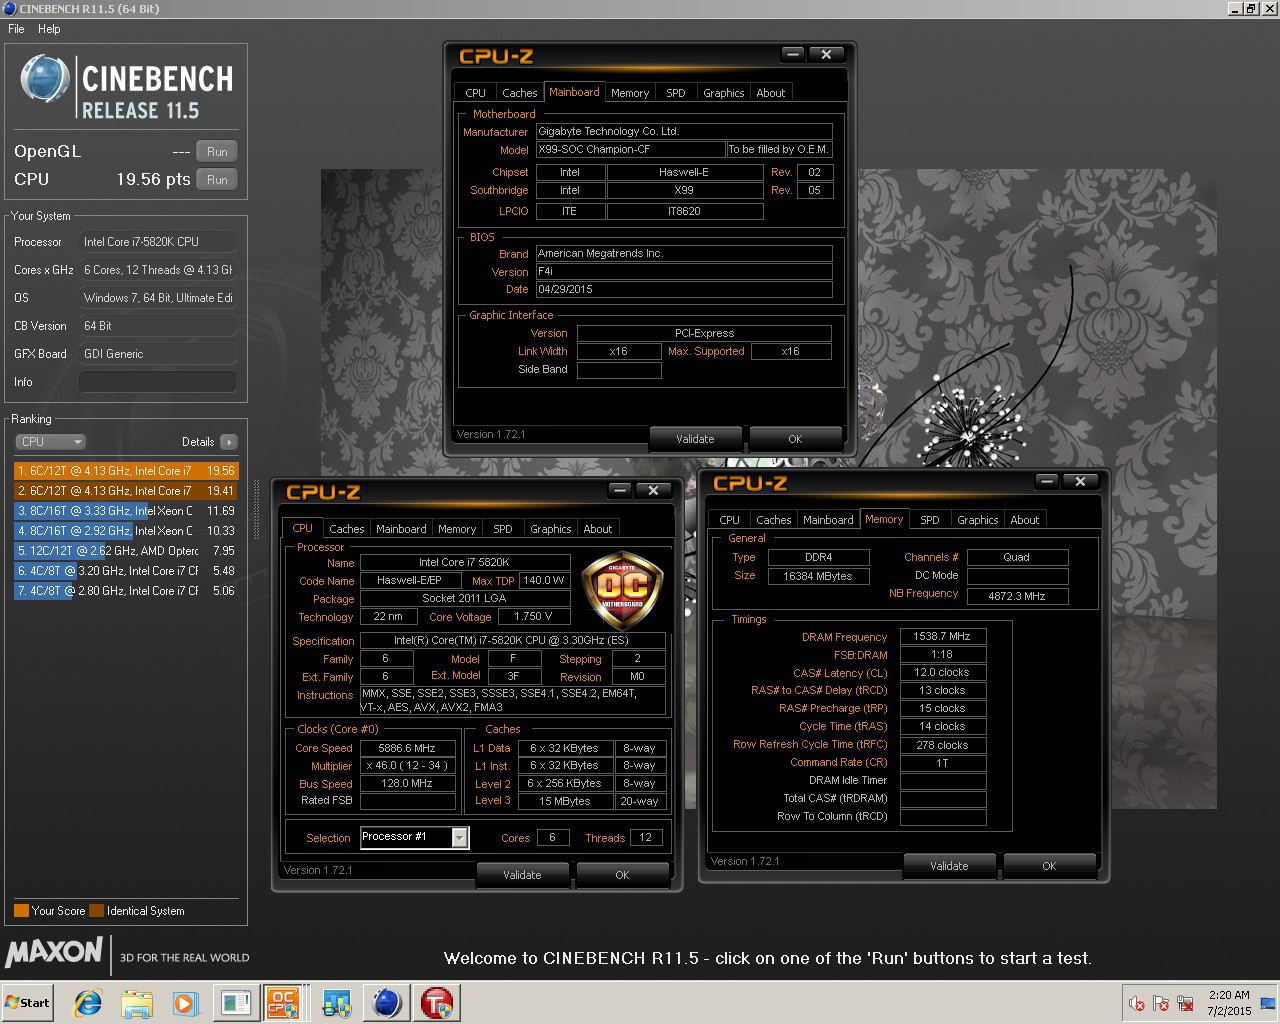Click the Cinebench logo sphere
Viewport: 1280px width, 1024px height.
click(x=45, y=80)
